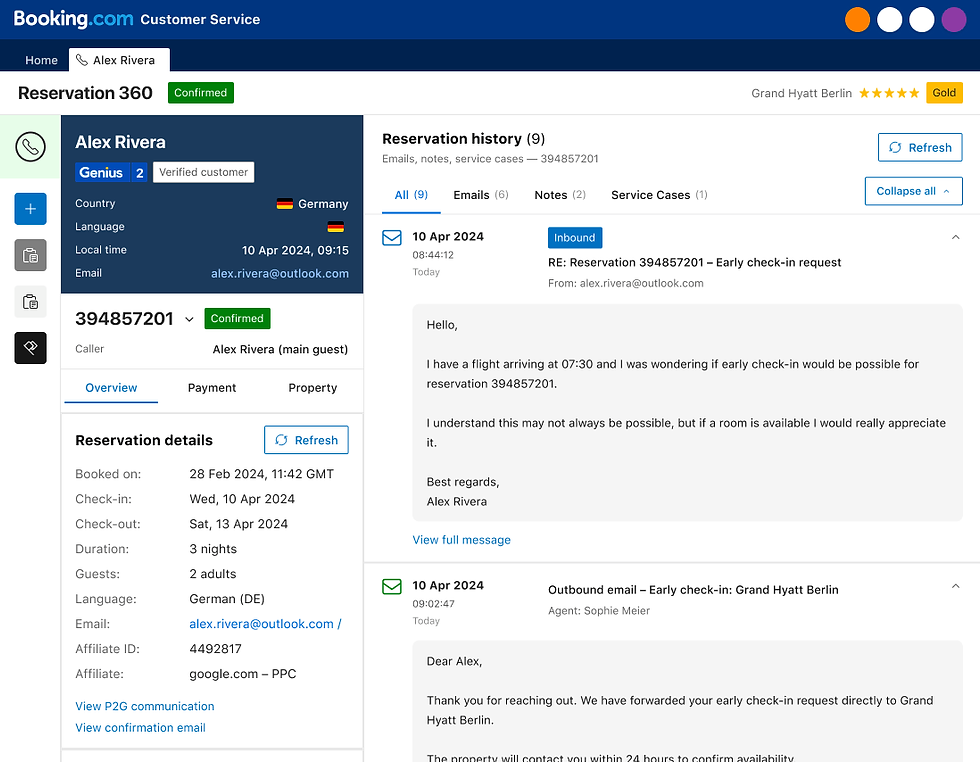Open View confirmation email link
This screenshot has width=980, height=762.
(x=140, y=728)
